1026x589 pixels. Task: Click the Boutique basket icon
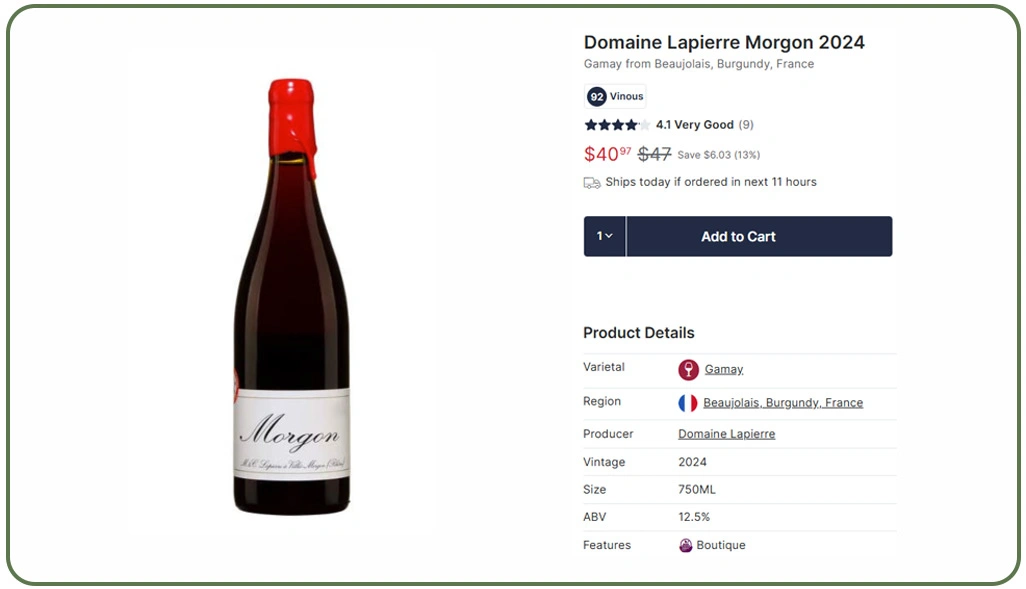(x=685, y=545)
